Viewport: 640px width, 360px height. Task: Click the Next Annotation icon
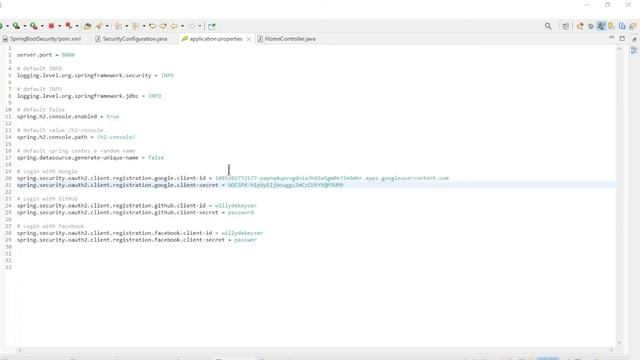click(x=118, y=26)
